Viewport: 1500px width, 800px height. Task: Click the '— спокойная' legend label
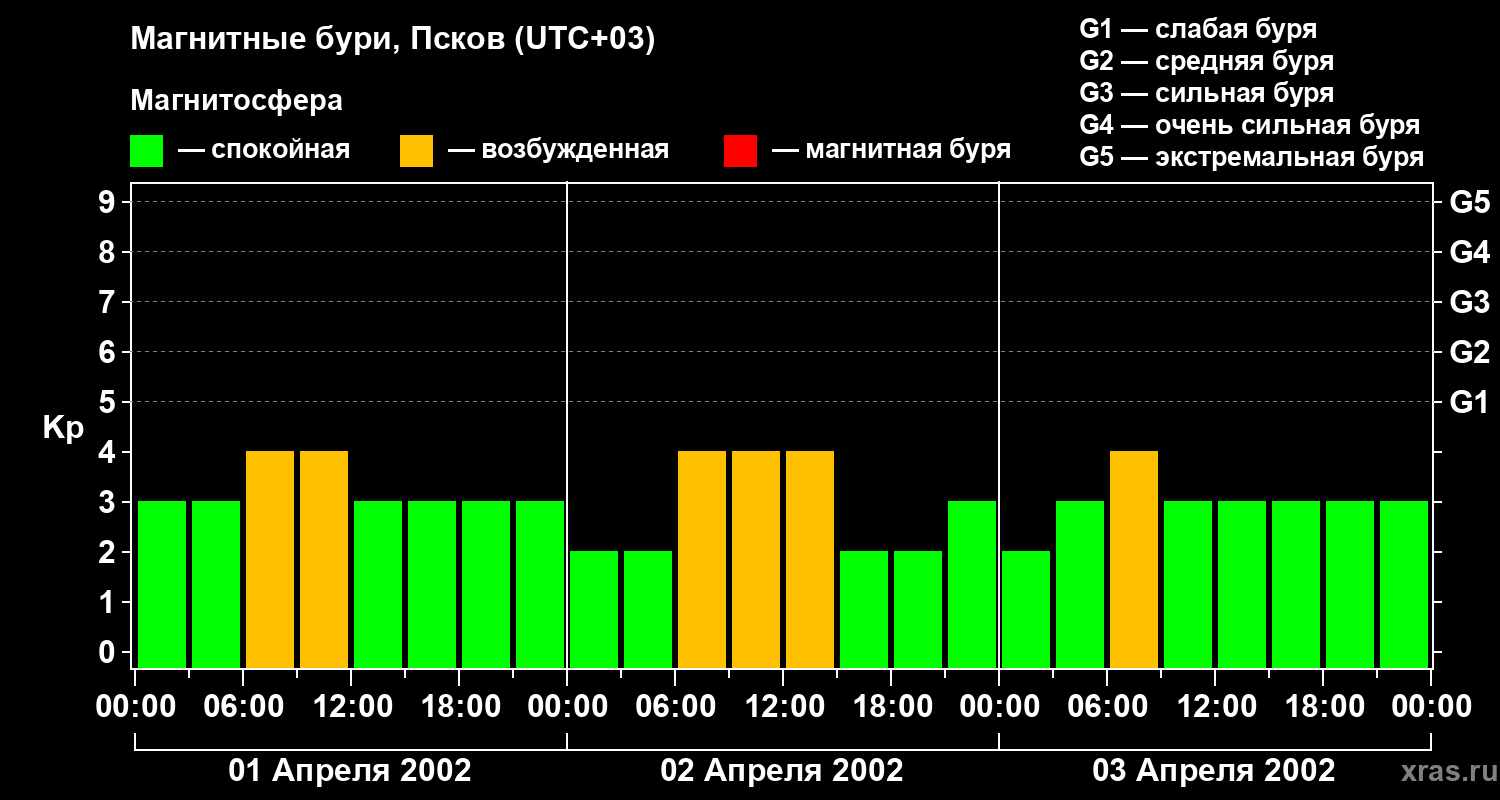(x=264, y=151)
